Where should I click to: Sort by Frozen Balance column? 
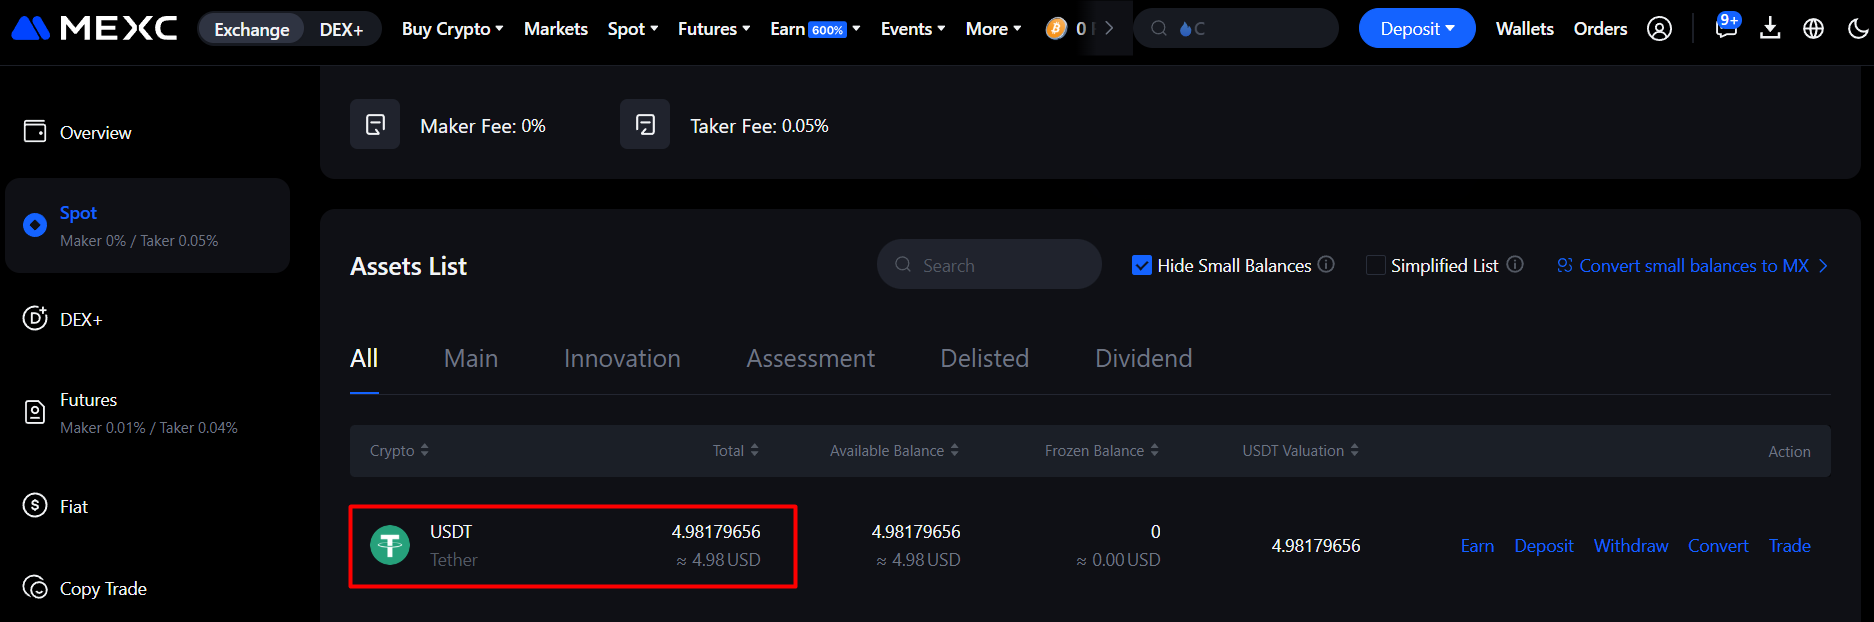1102,451
